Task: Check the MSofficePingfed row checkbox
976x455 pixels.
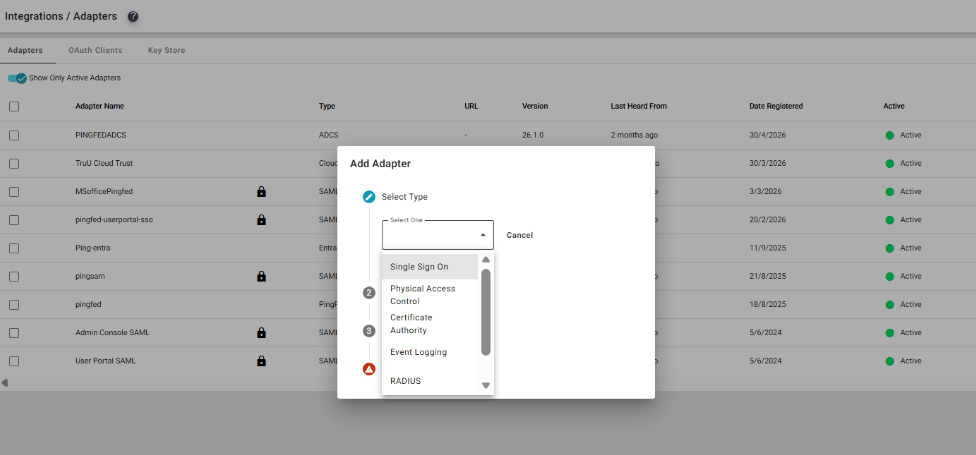Action: pyautogui.click(x=14, y=192)
